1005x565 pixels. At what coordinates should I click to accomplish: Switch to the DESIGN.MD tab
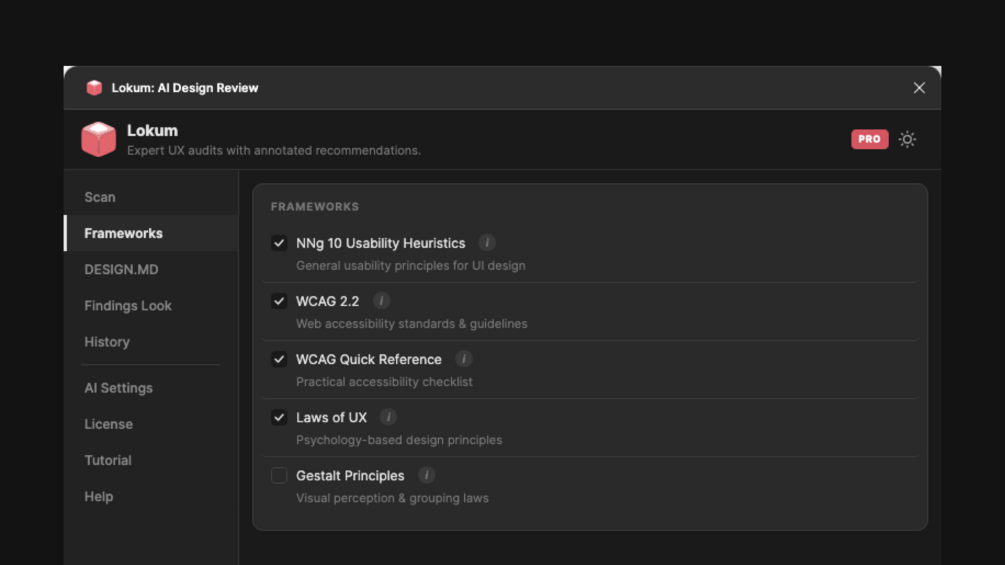[x=121, y=269]
